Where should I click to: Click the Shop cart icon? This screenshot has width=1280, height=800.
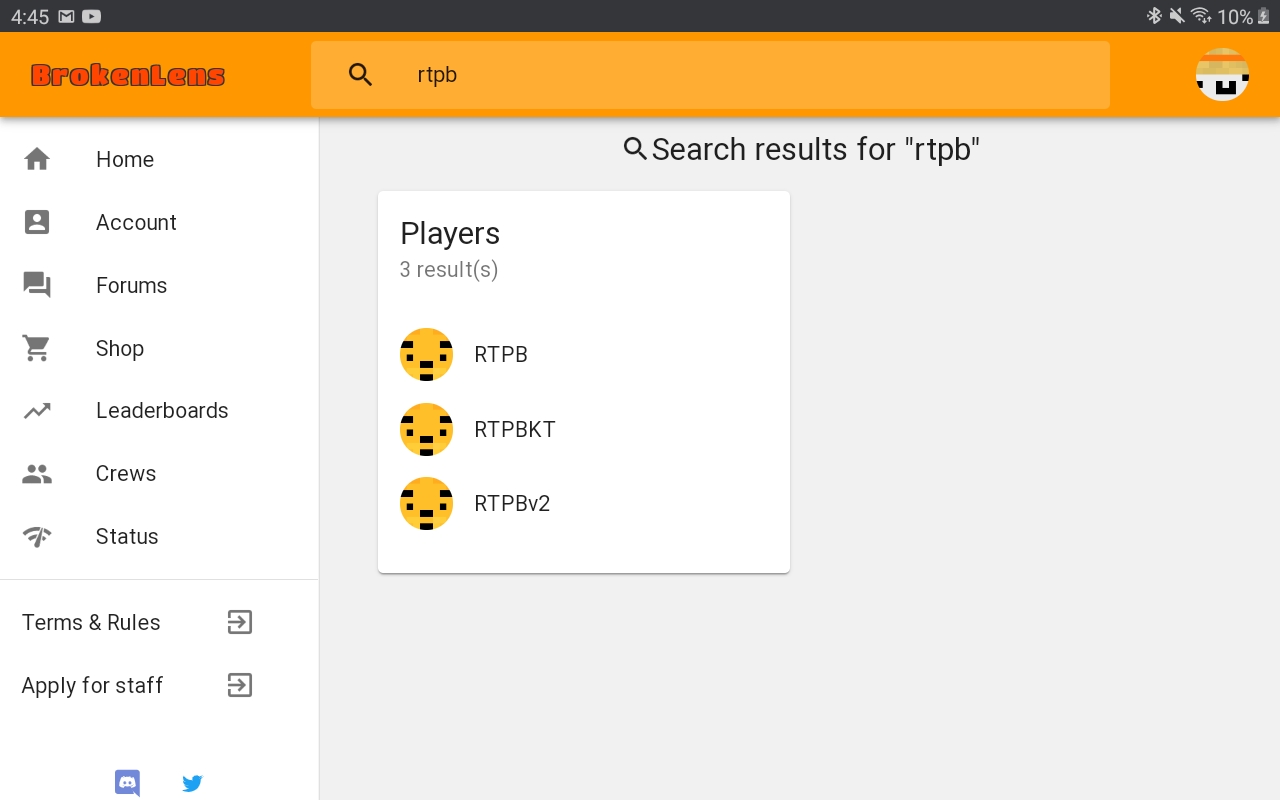[x=37, y=348]
